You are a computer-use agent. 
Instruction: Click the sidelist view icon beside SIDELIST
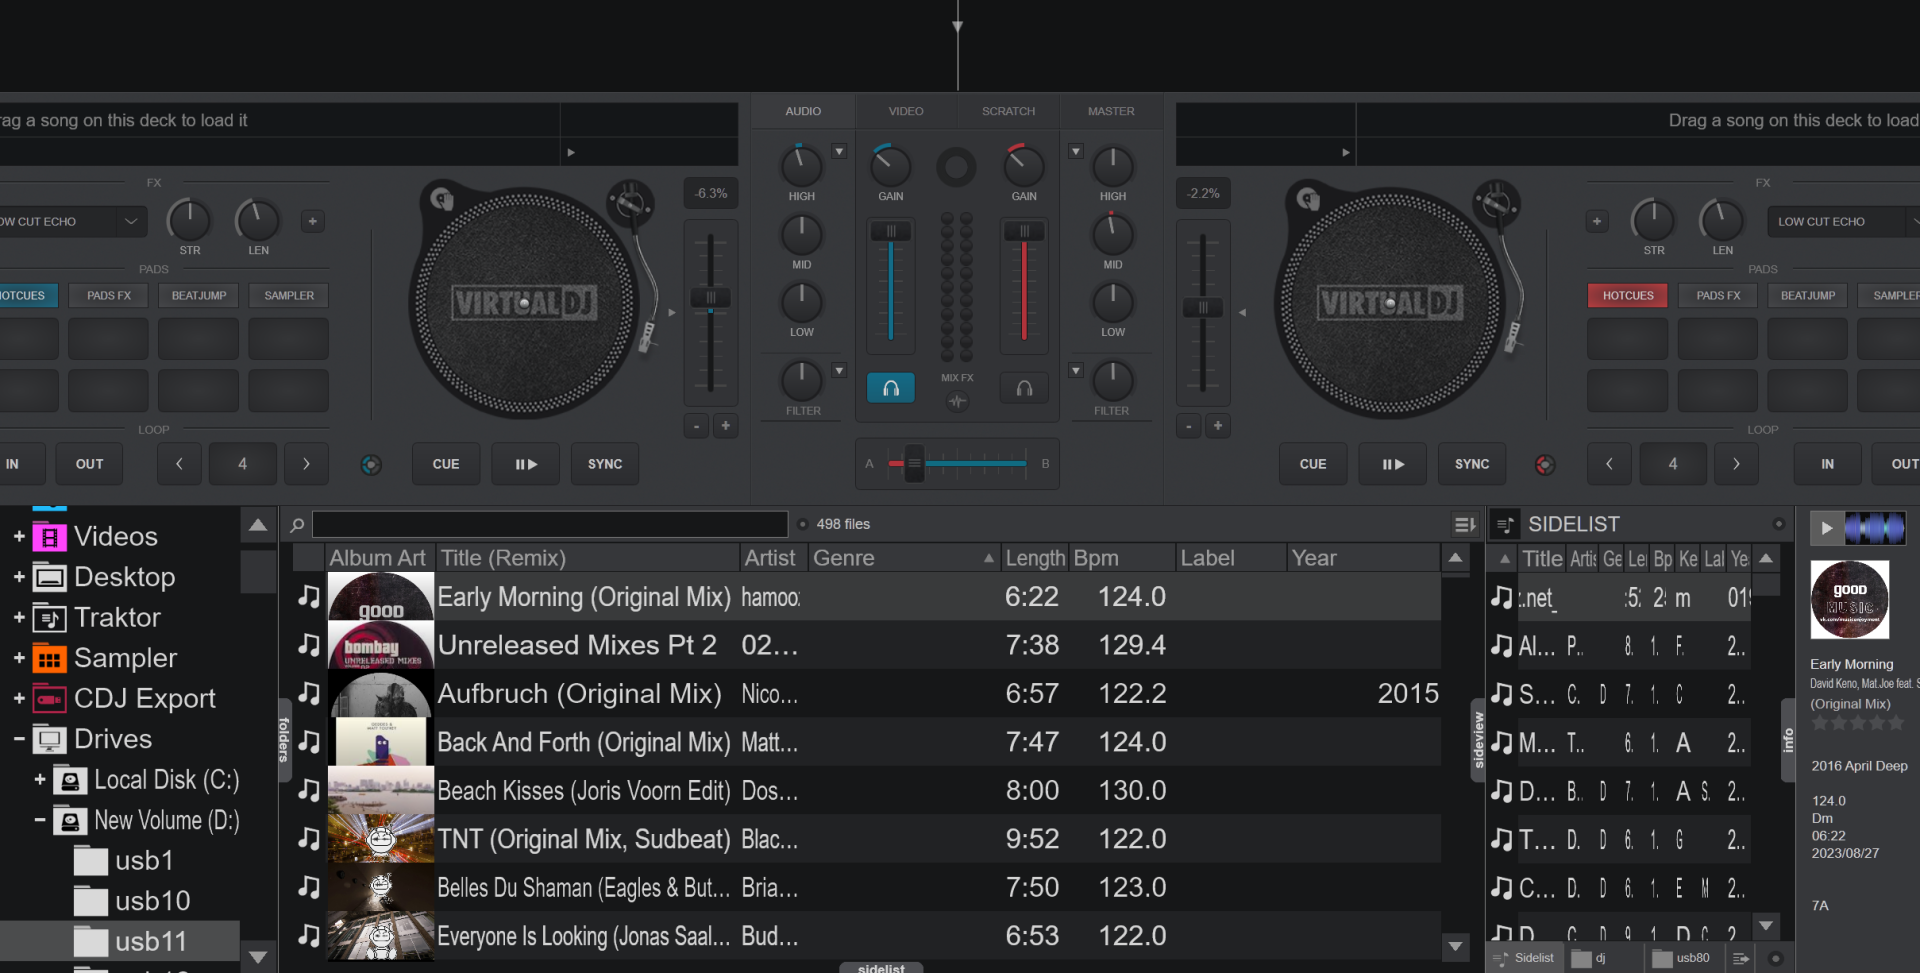click(1505, 524)
